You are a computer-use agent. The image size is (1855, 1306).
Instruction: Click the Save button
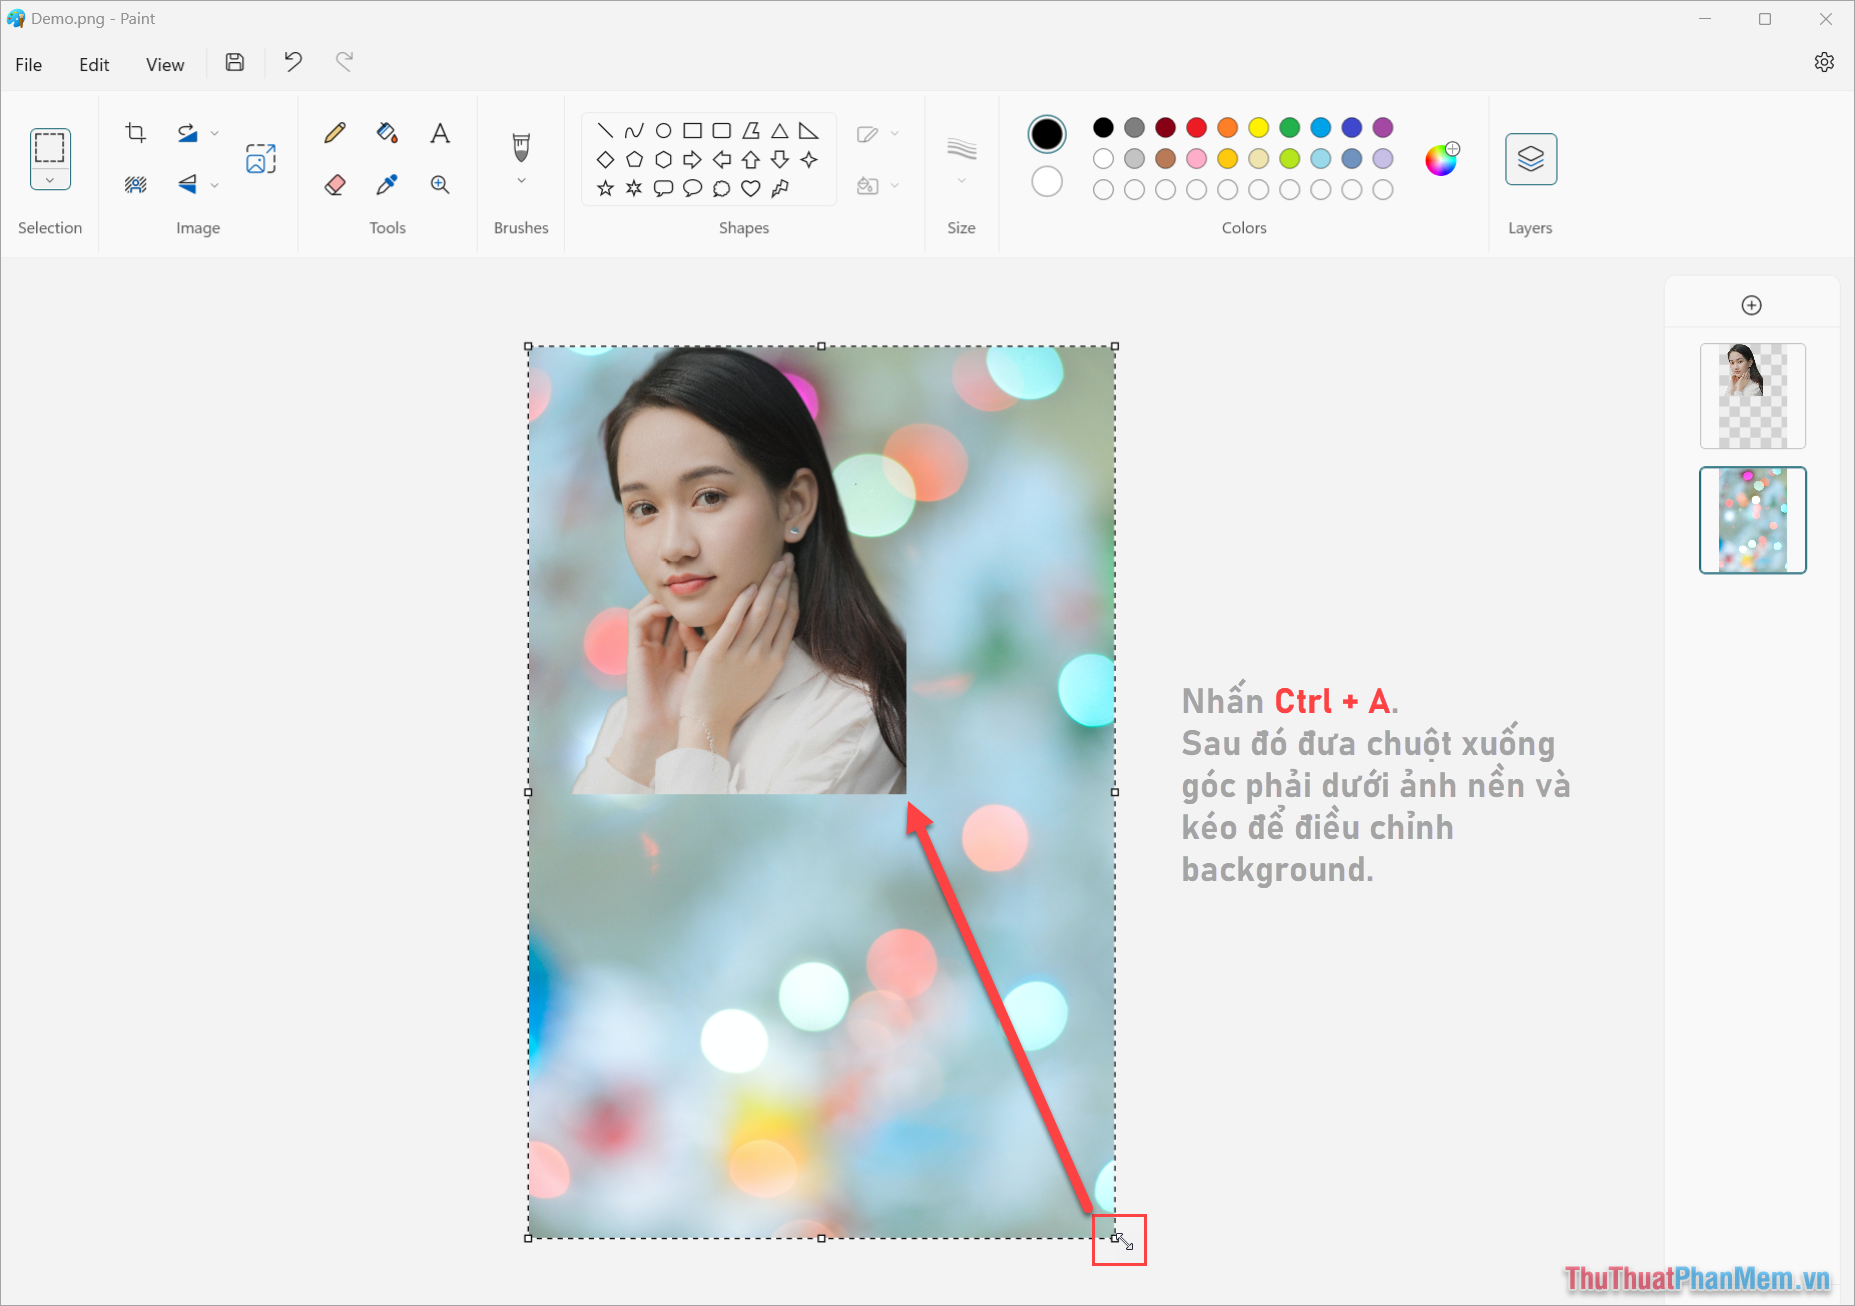[234, 62]
